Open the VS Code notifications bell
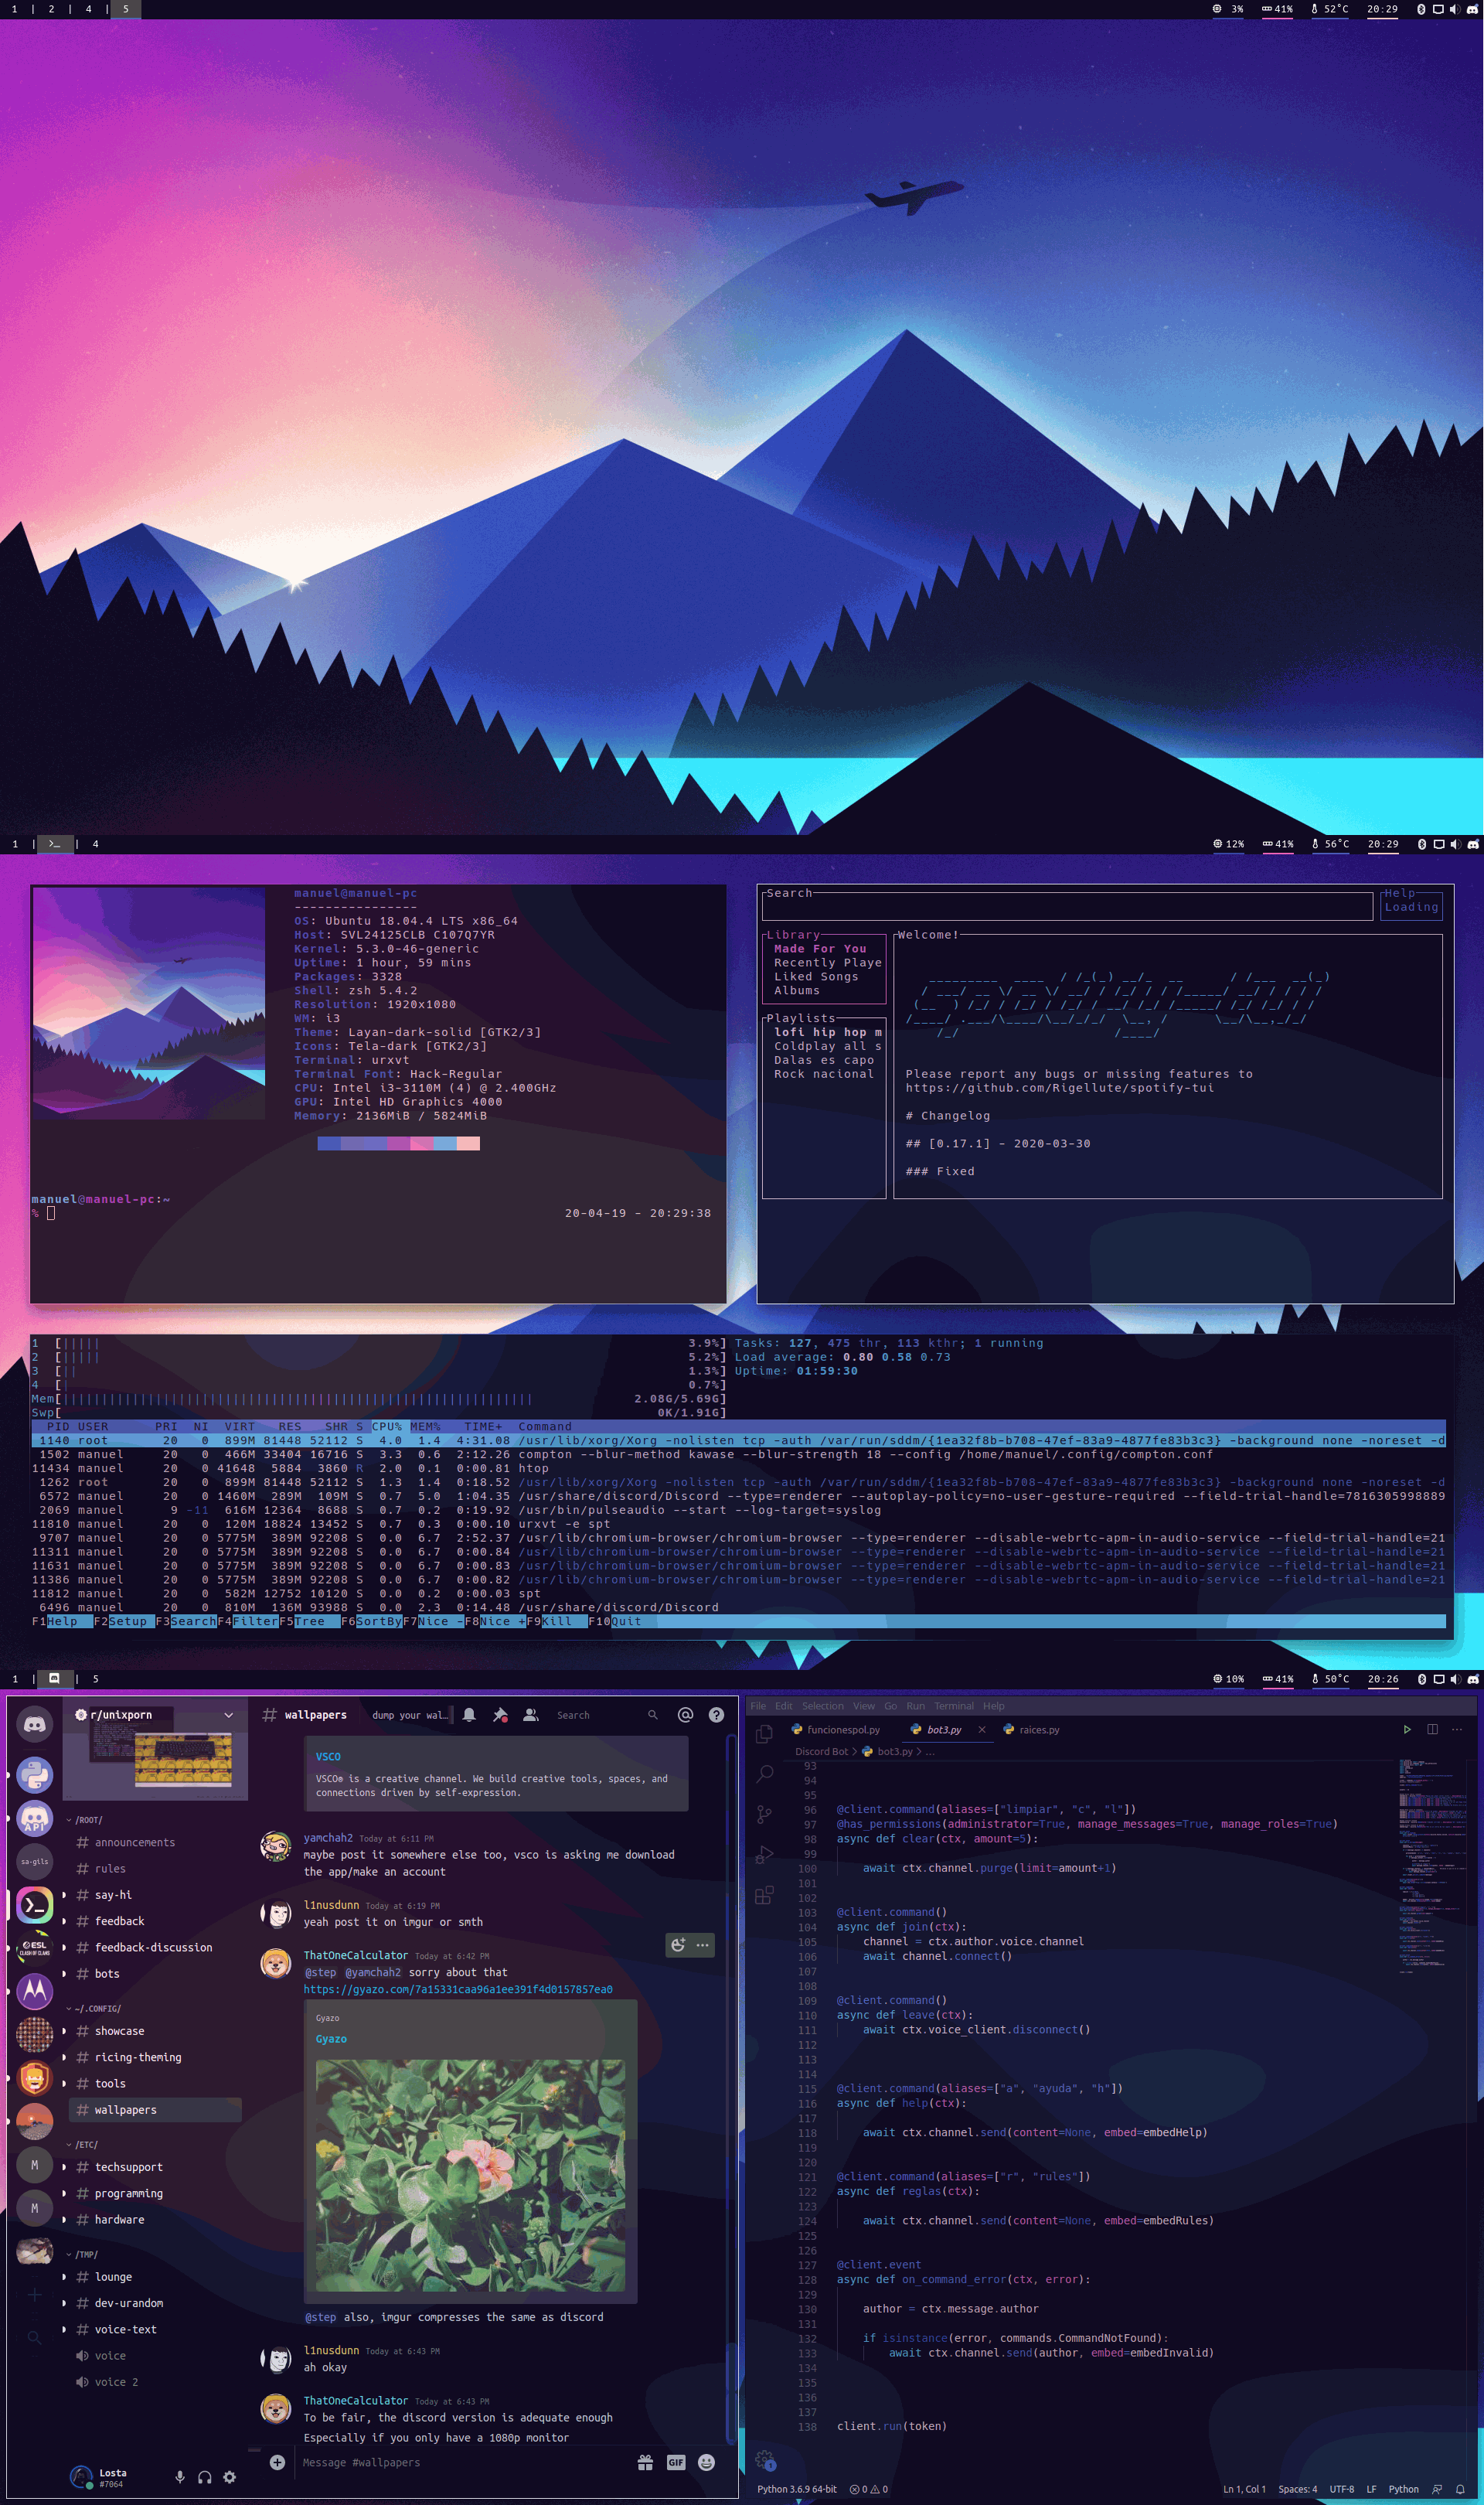Viewport: 1484px width, 2505px height. (1460, 2489)
